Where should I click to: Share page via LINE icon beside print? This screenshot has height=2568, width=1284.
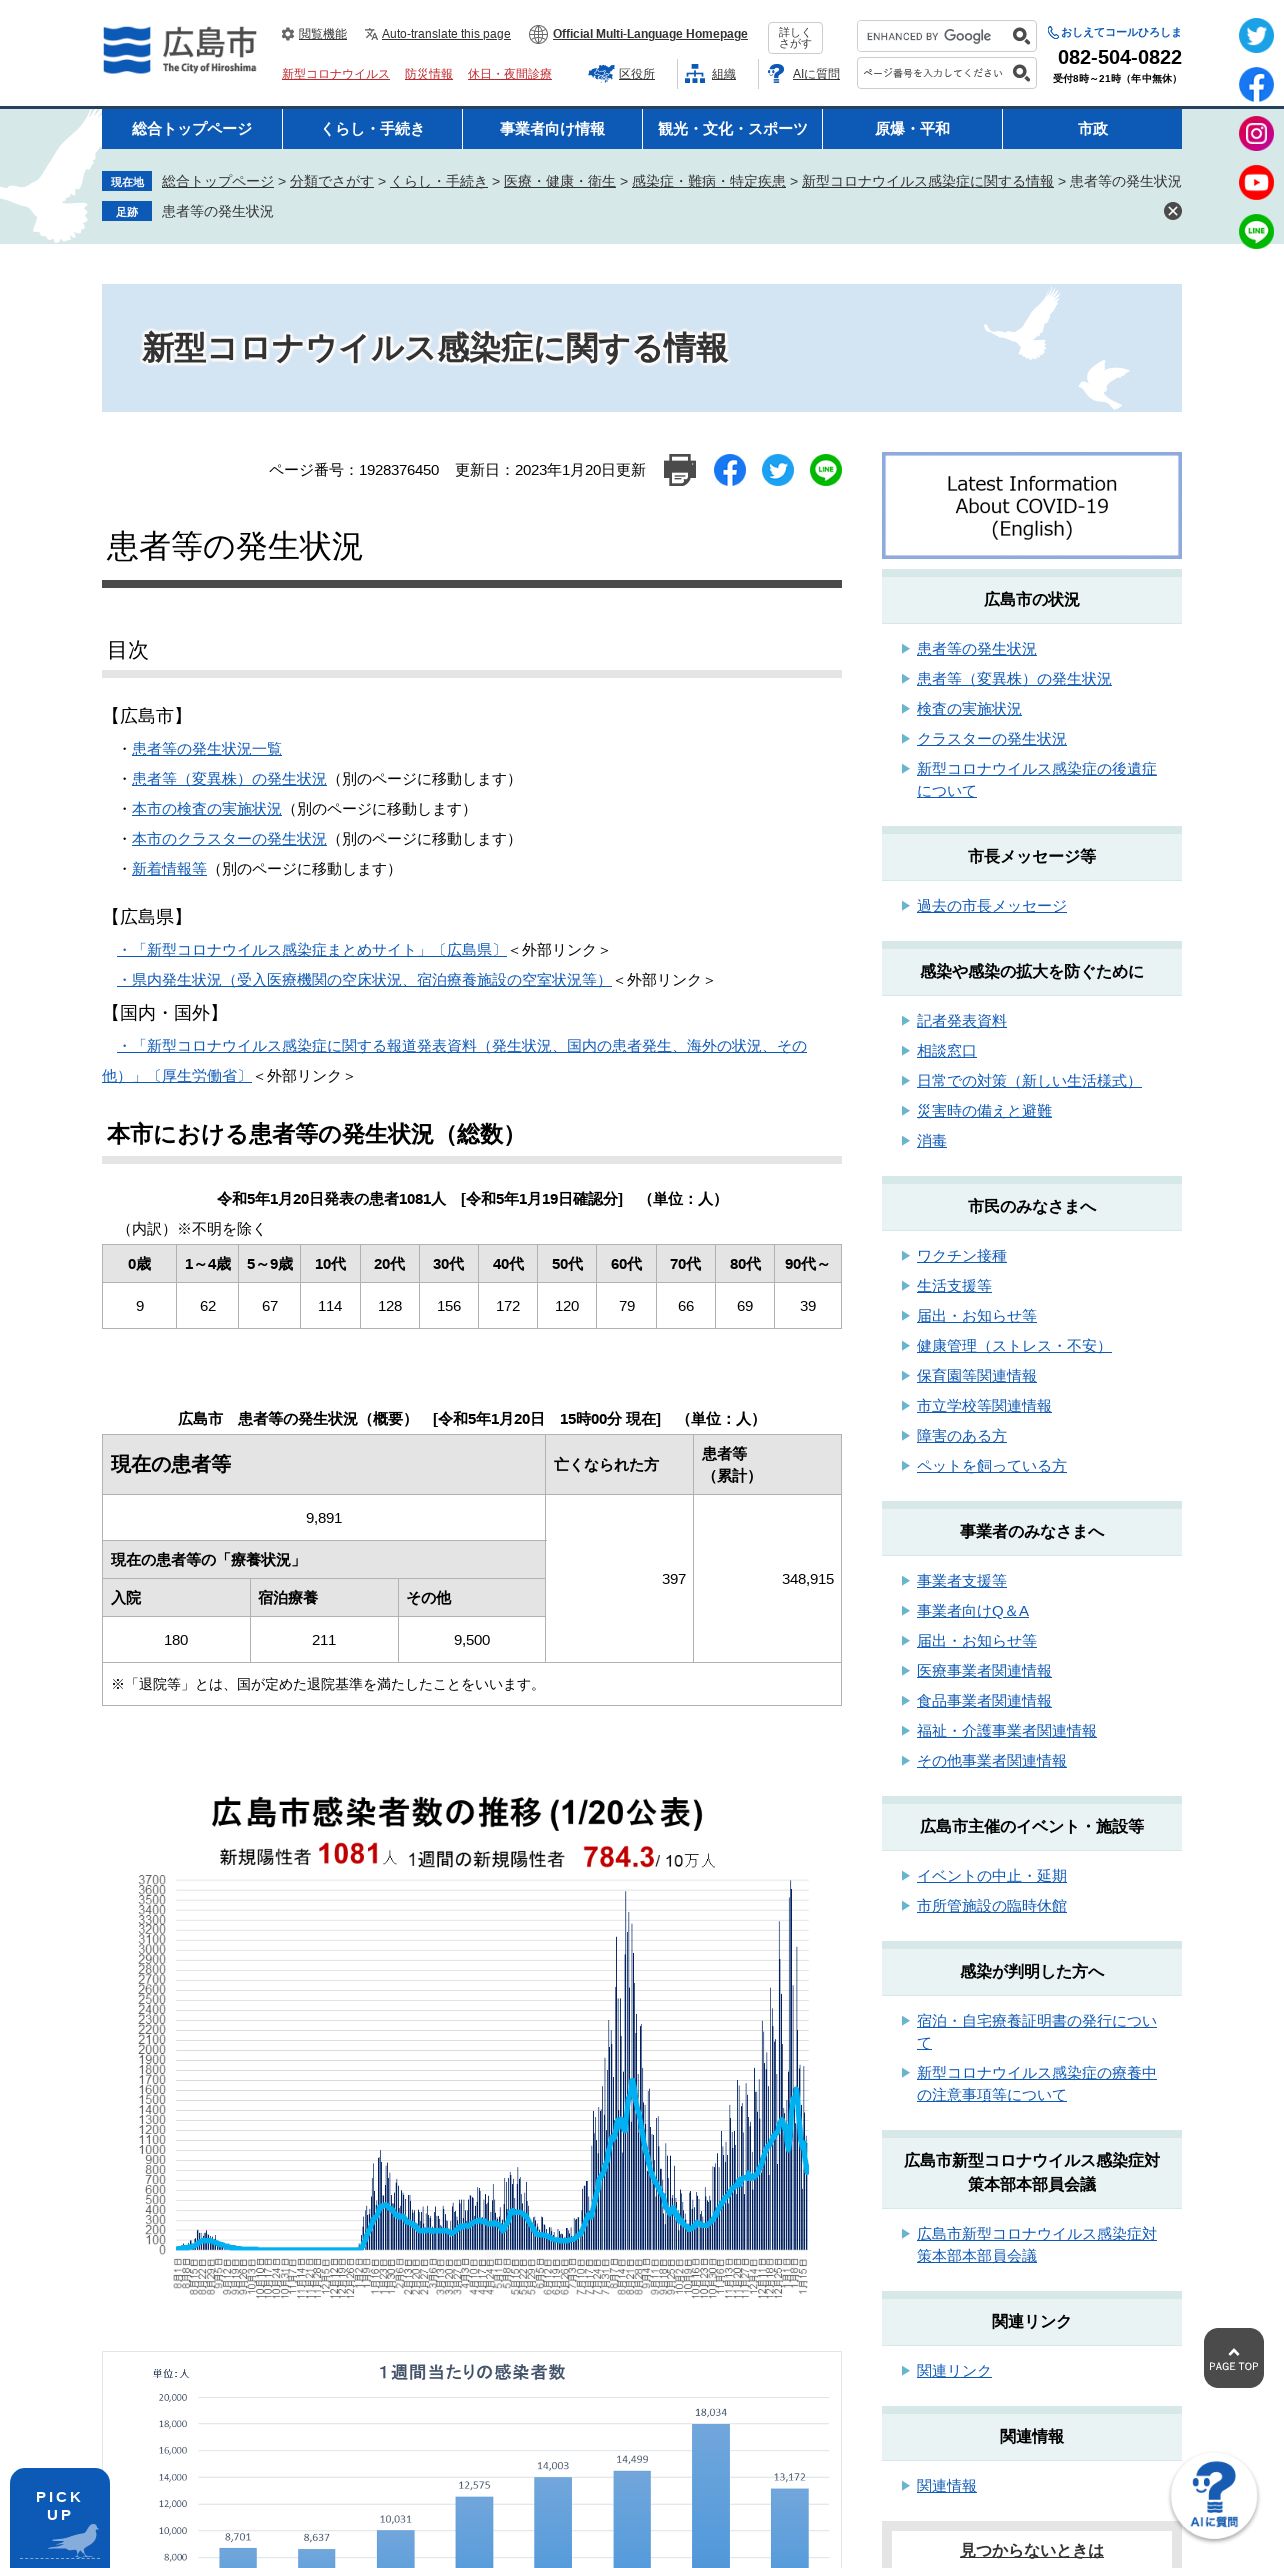(x=826, y=470)
